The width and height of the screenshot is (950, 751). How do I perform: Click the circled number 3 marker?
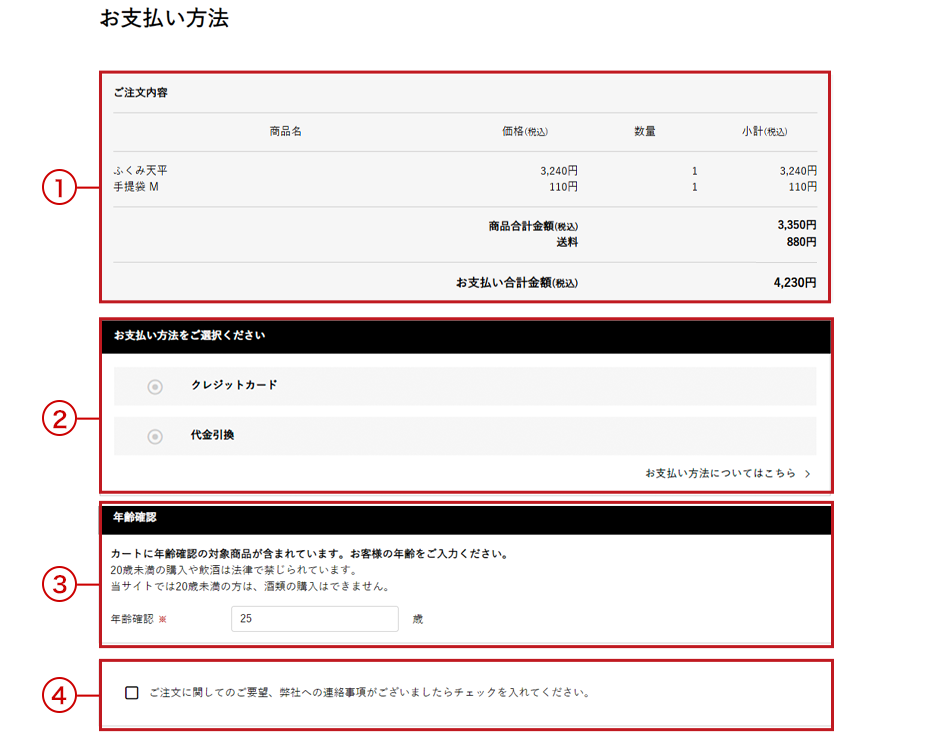click(x=59, y=584)
